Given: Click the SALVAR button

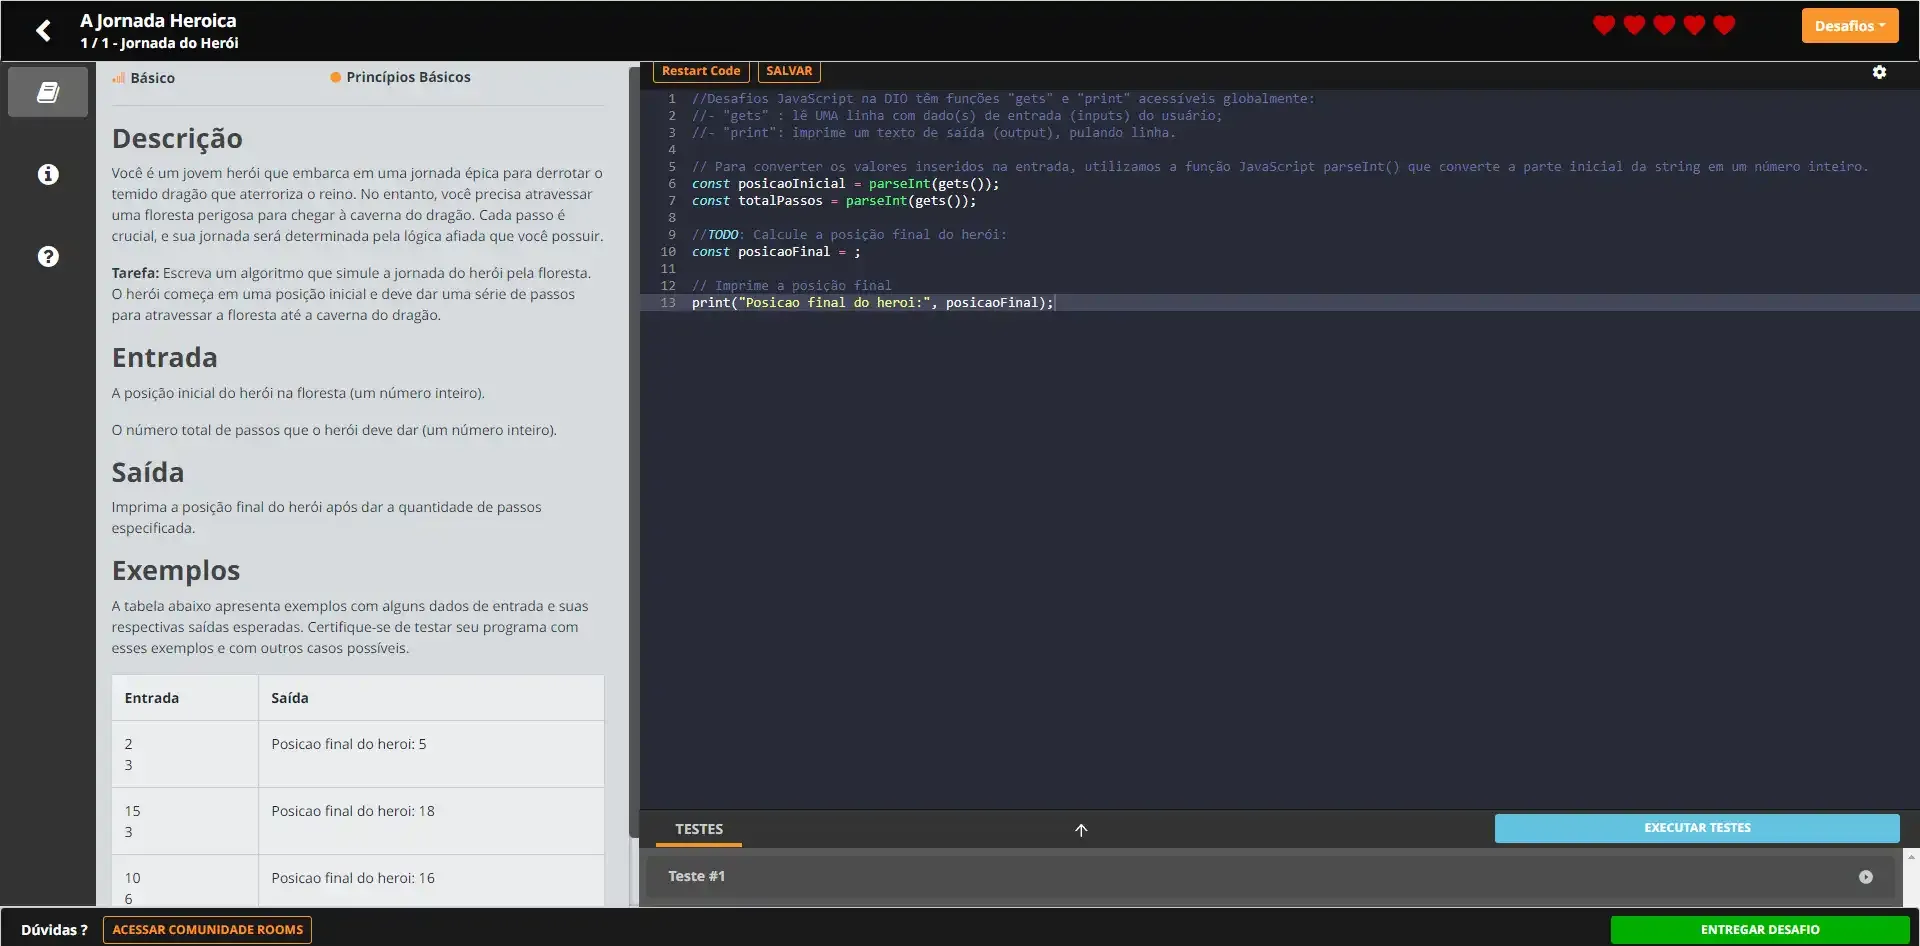Looking at the screenshot, I should (789, 71).
